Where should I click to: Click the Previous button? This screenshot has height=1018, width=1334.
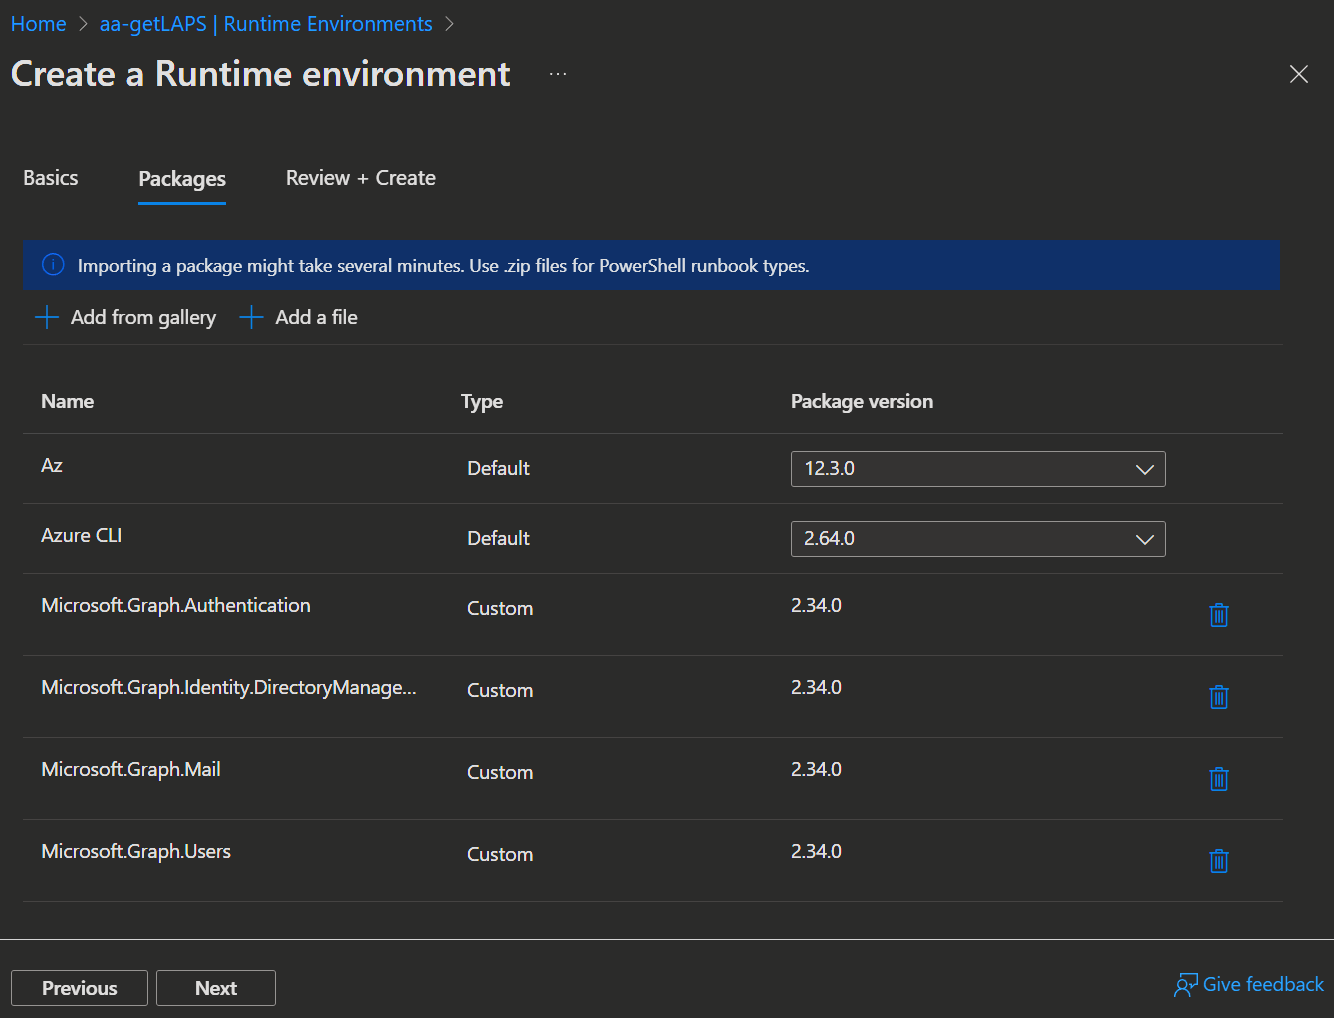[79, 988]
